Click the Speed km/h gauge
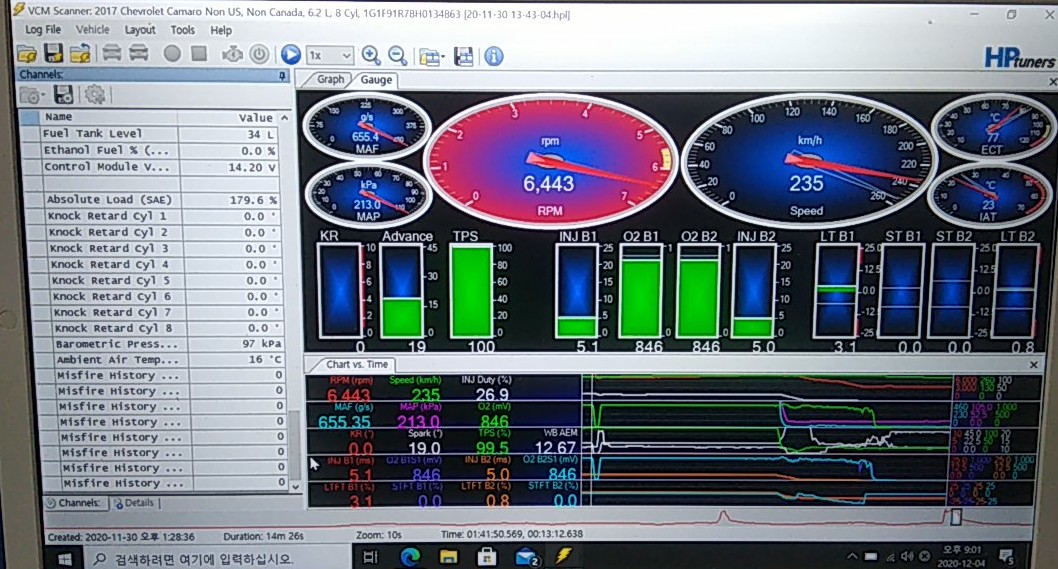Screen dimensions: 1058x569 (x=807, y=159)
